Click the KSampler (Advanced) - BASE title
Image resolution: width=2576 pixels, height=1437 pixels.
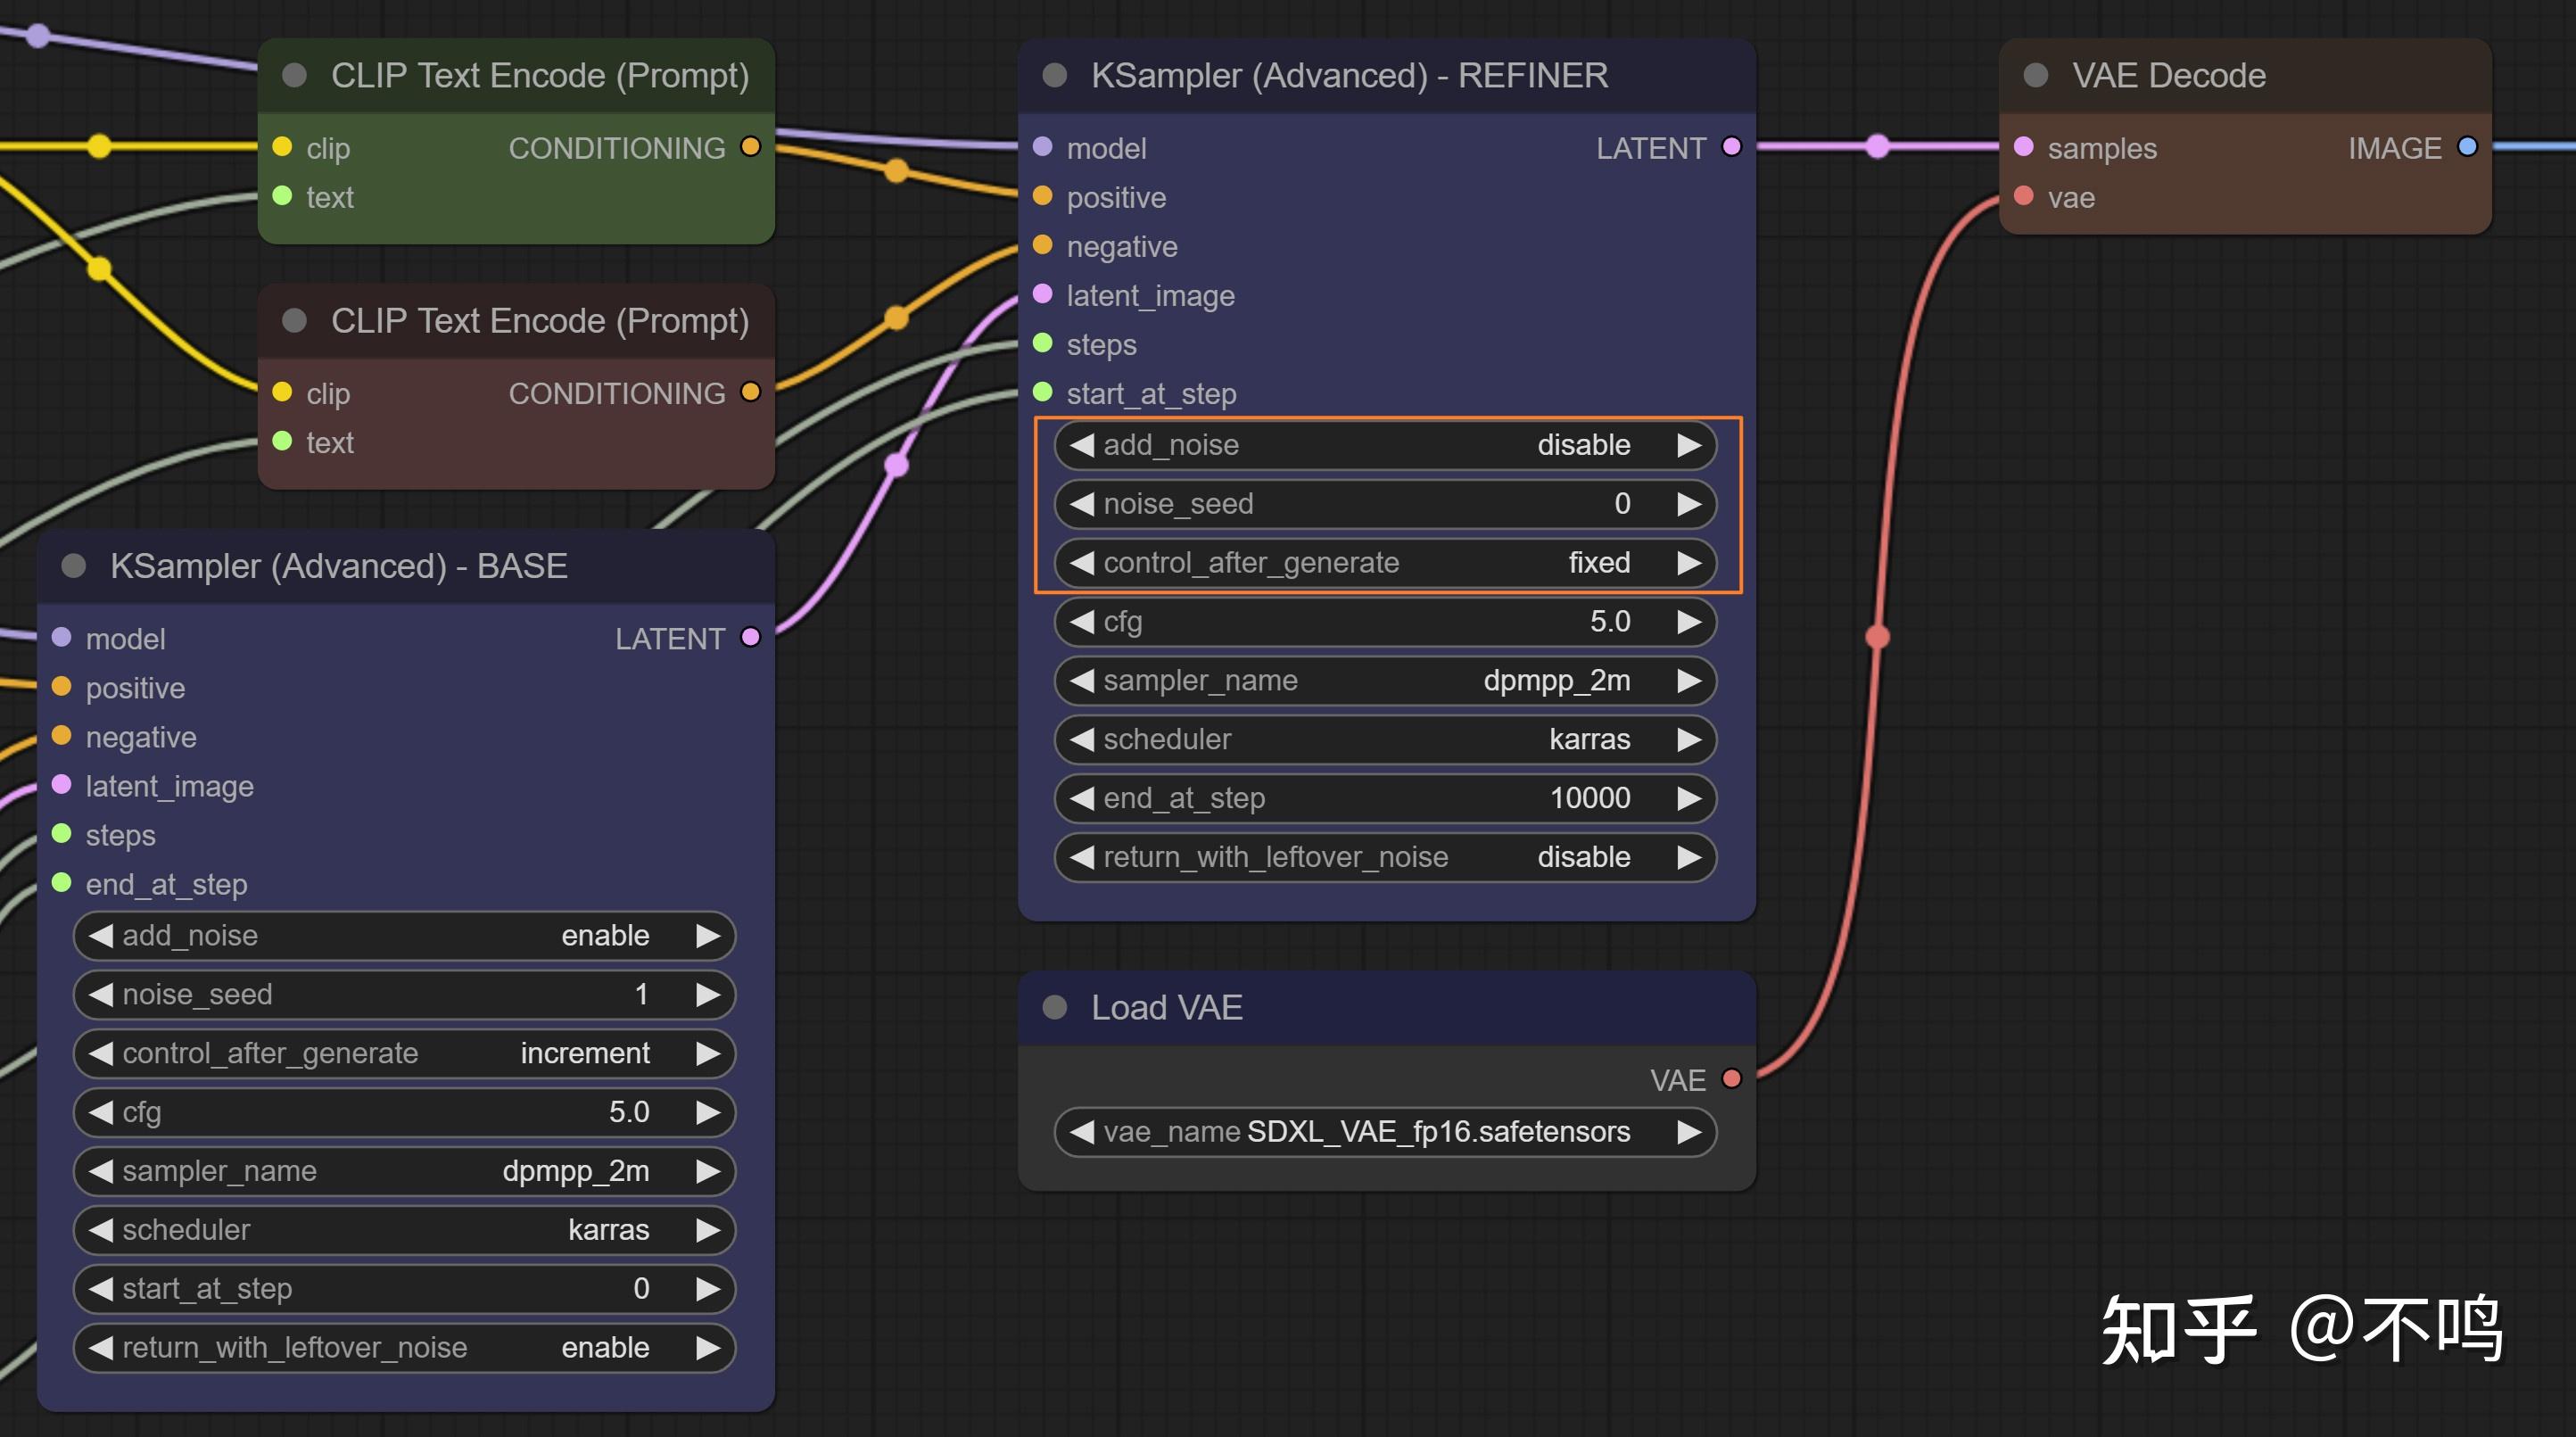338,566
